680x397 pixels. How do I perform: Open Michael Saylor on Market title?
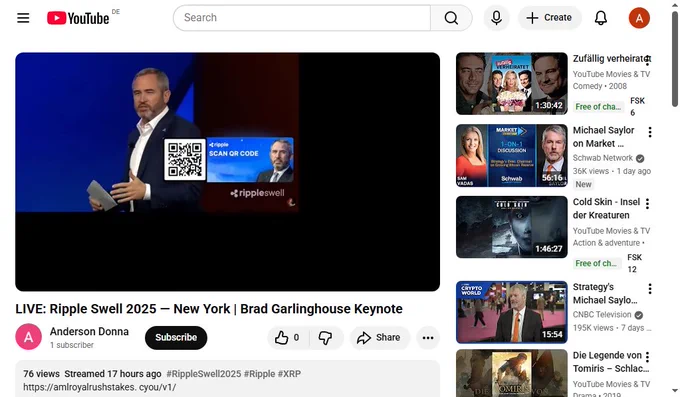point(603,137)
